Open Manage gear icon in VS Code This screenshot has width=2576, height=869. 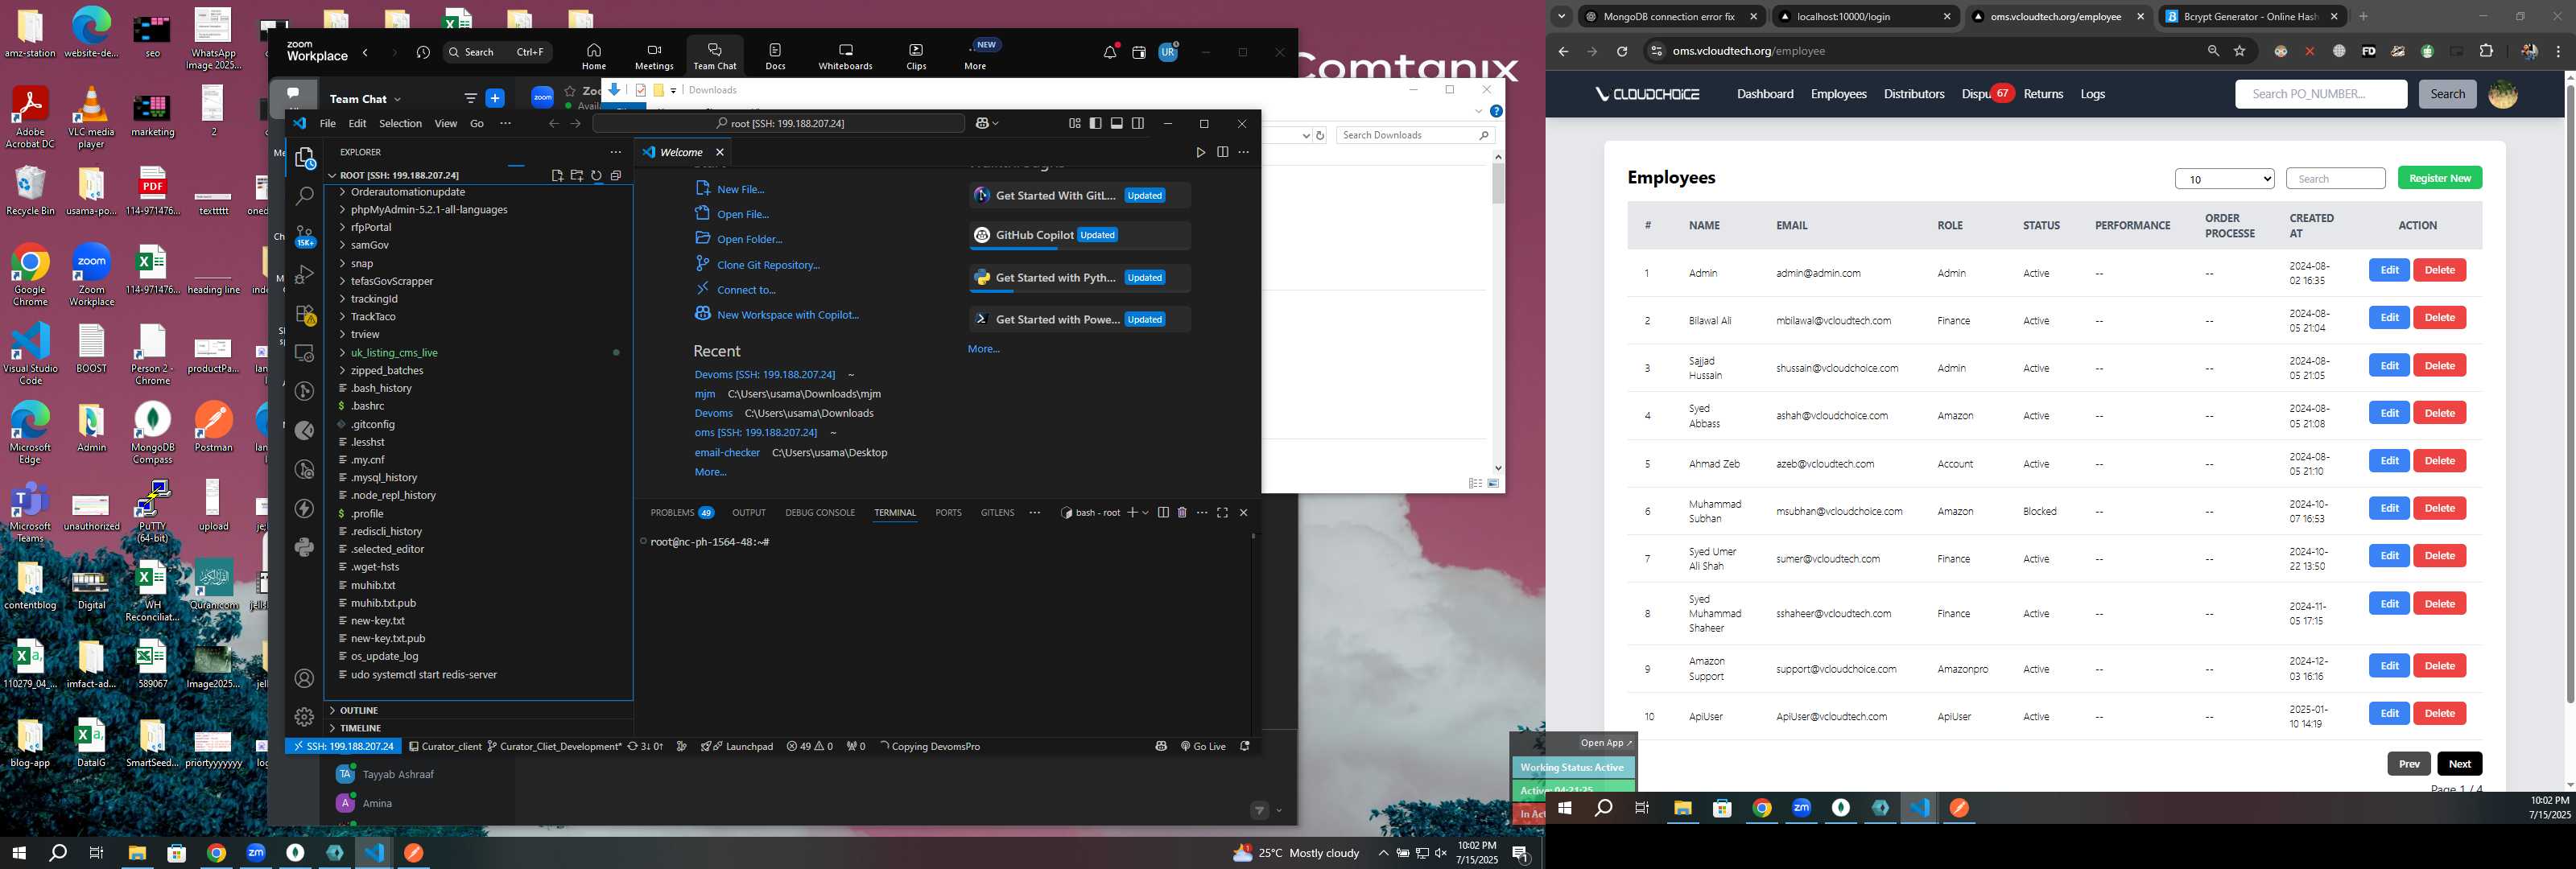[305, 717]
